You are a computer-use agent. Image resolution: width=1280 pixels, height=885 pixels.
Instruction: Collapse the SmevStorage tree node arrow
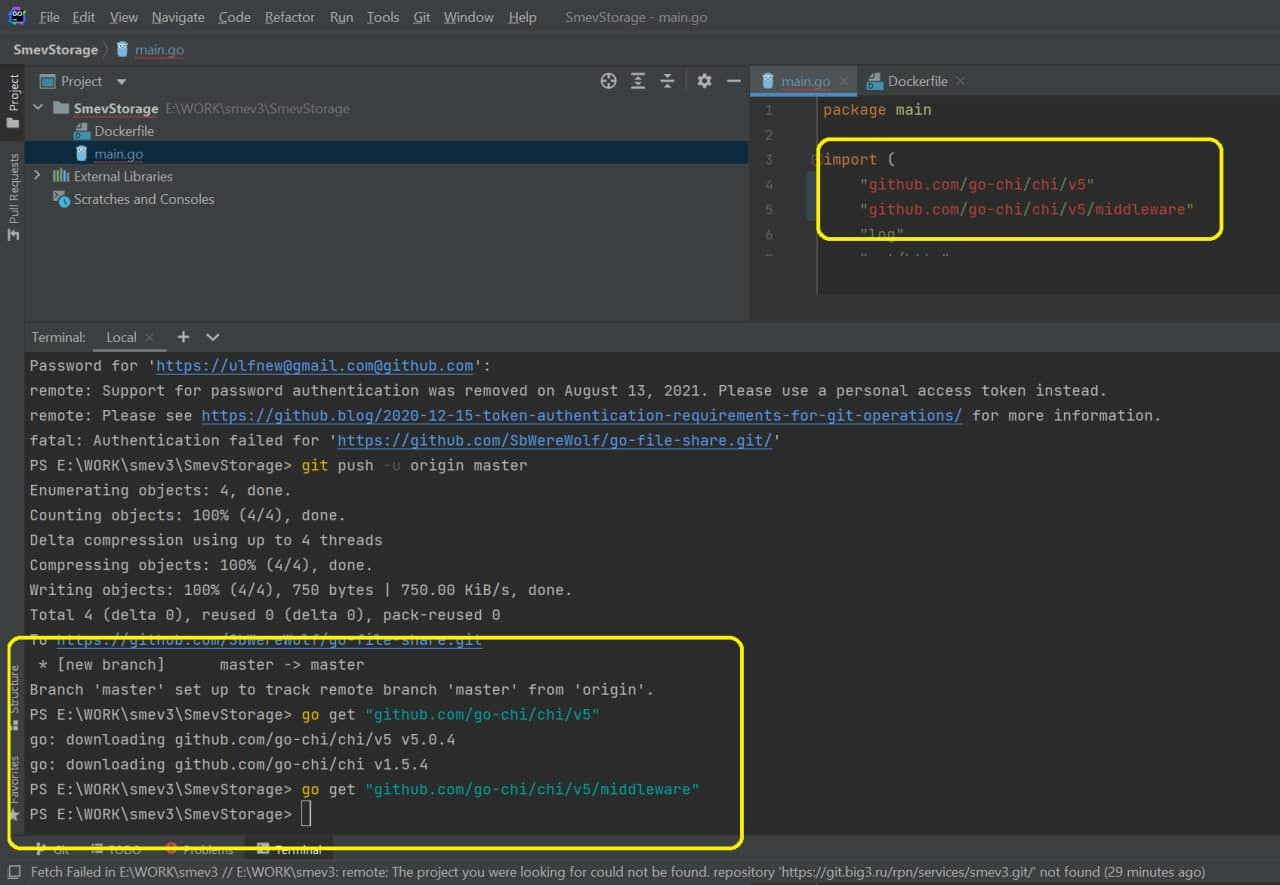click(x=38, y=108)
